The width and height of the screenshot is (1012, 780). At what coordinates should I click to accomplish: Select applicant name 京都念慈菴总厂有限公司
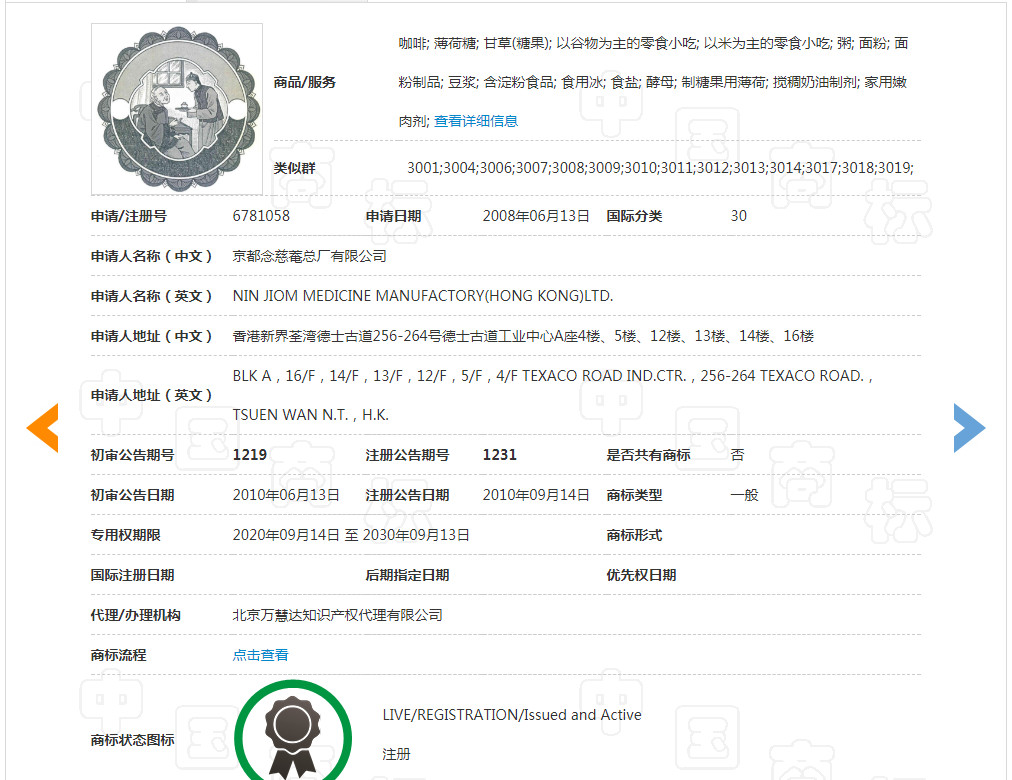(x=309, y=256)
